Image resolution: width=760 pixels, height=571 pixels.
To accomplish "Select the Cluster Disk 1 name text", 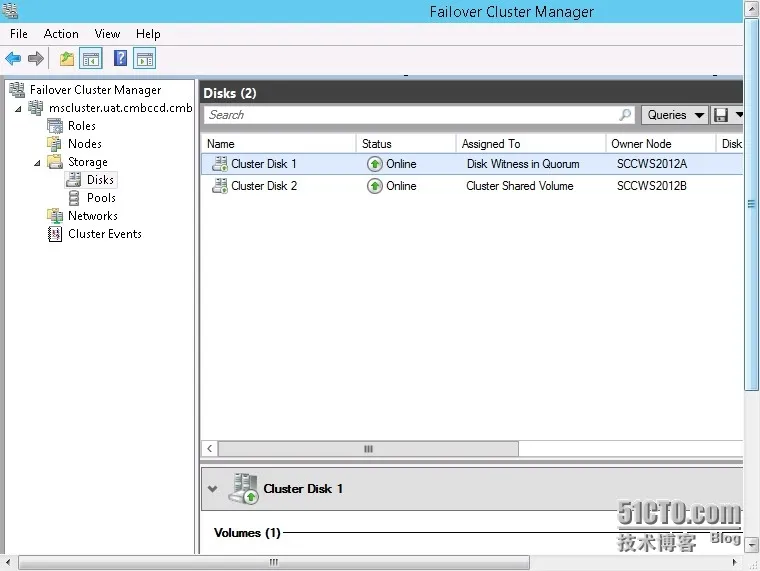I will coord(264,164).
